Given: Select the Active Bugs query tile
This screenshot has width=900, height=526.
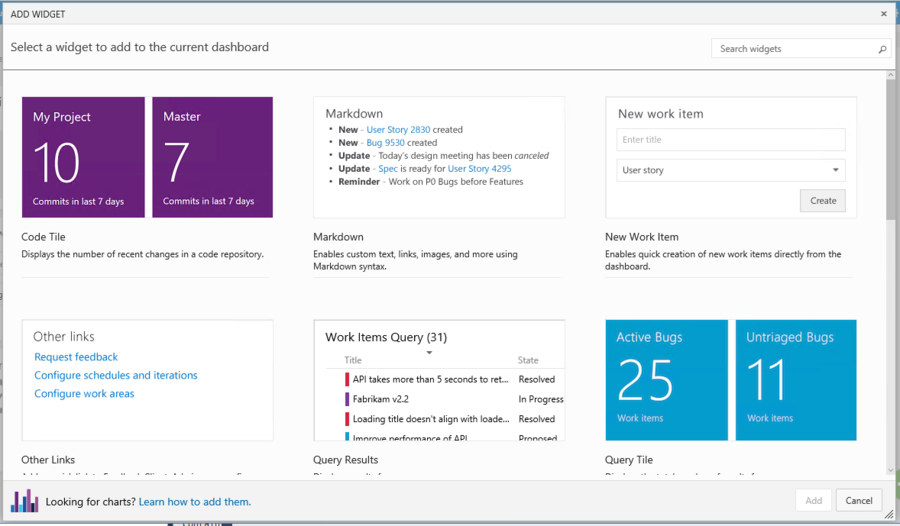Looking at the screenshot, I should point(666,380).
